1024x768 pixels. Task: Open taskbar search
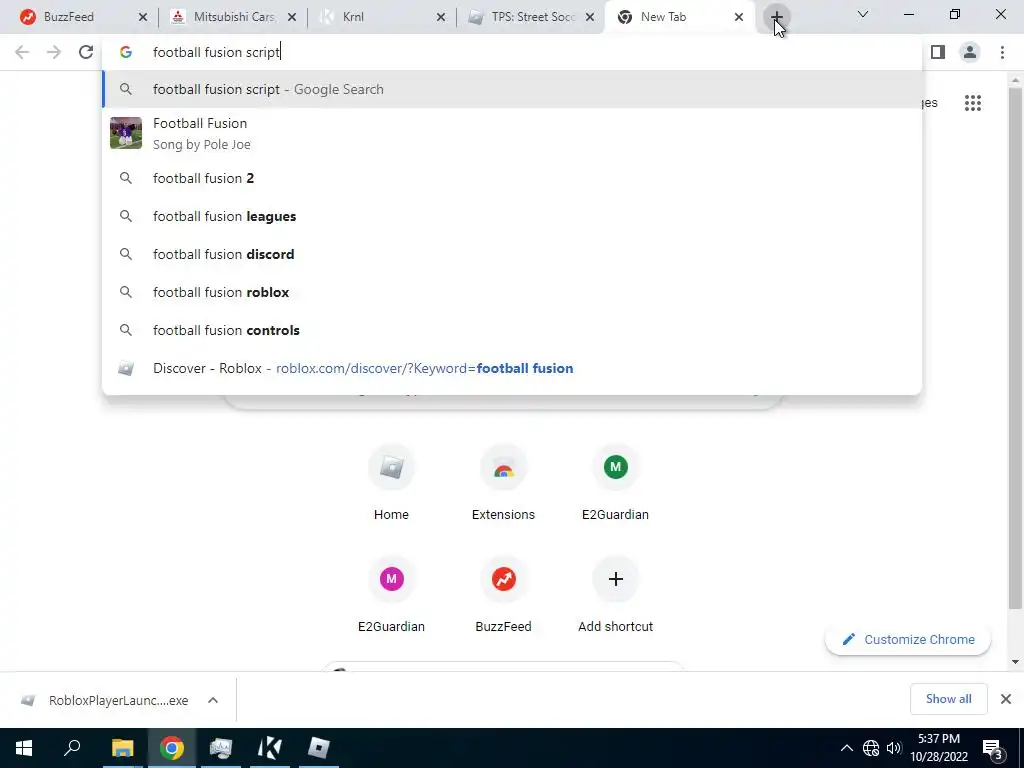(72, 748)
